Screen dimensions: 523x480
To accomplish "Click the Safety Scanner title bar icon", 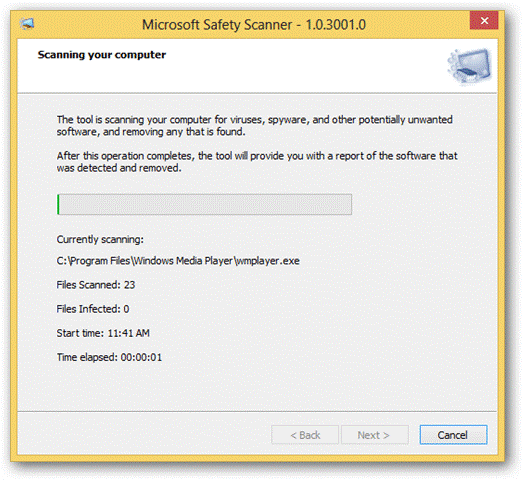I will point(27,24).
